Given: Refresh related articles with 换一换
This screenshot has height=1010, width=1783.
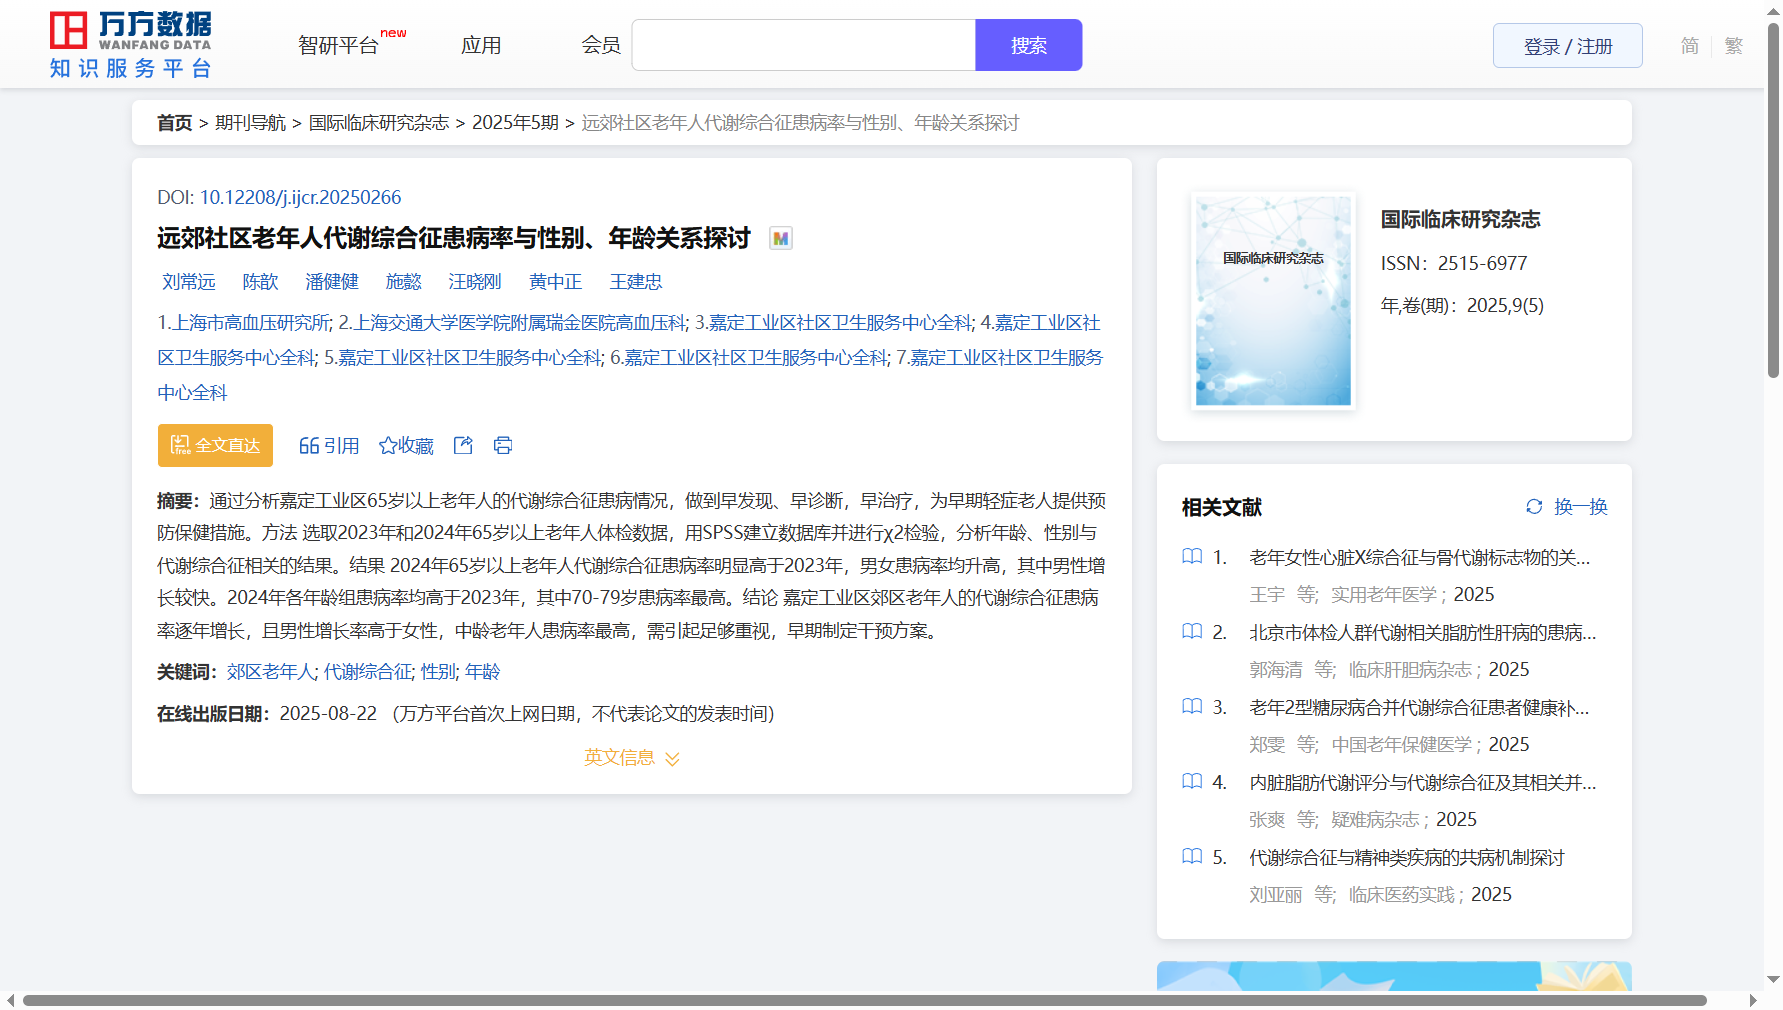Looking at the screenshot, I should pyautogui.click(x=1566, y=507).
